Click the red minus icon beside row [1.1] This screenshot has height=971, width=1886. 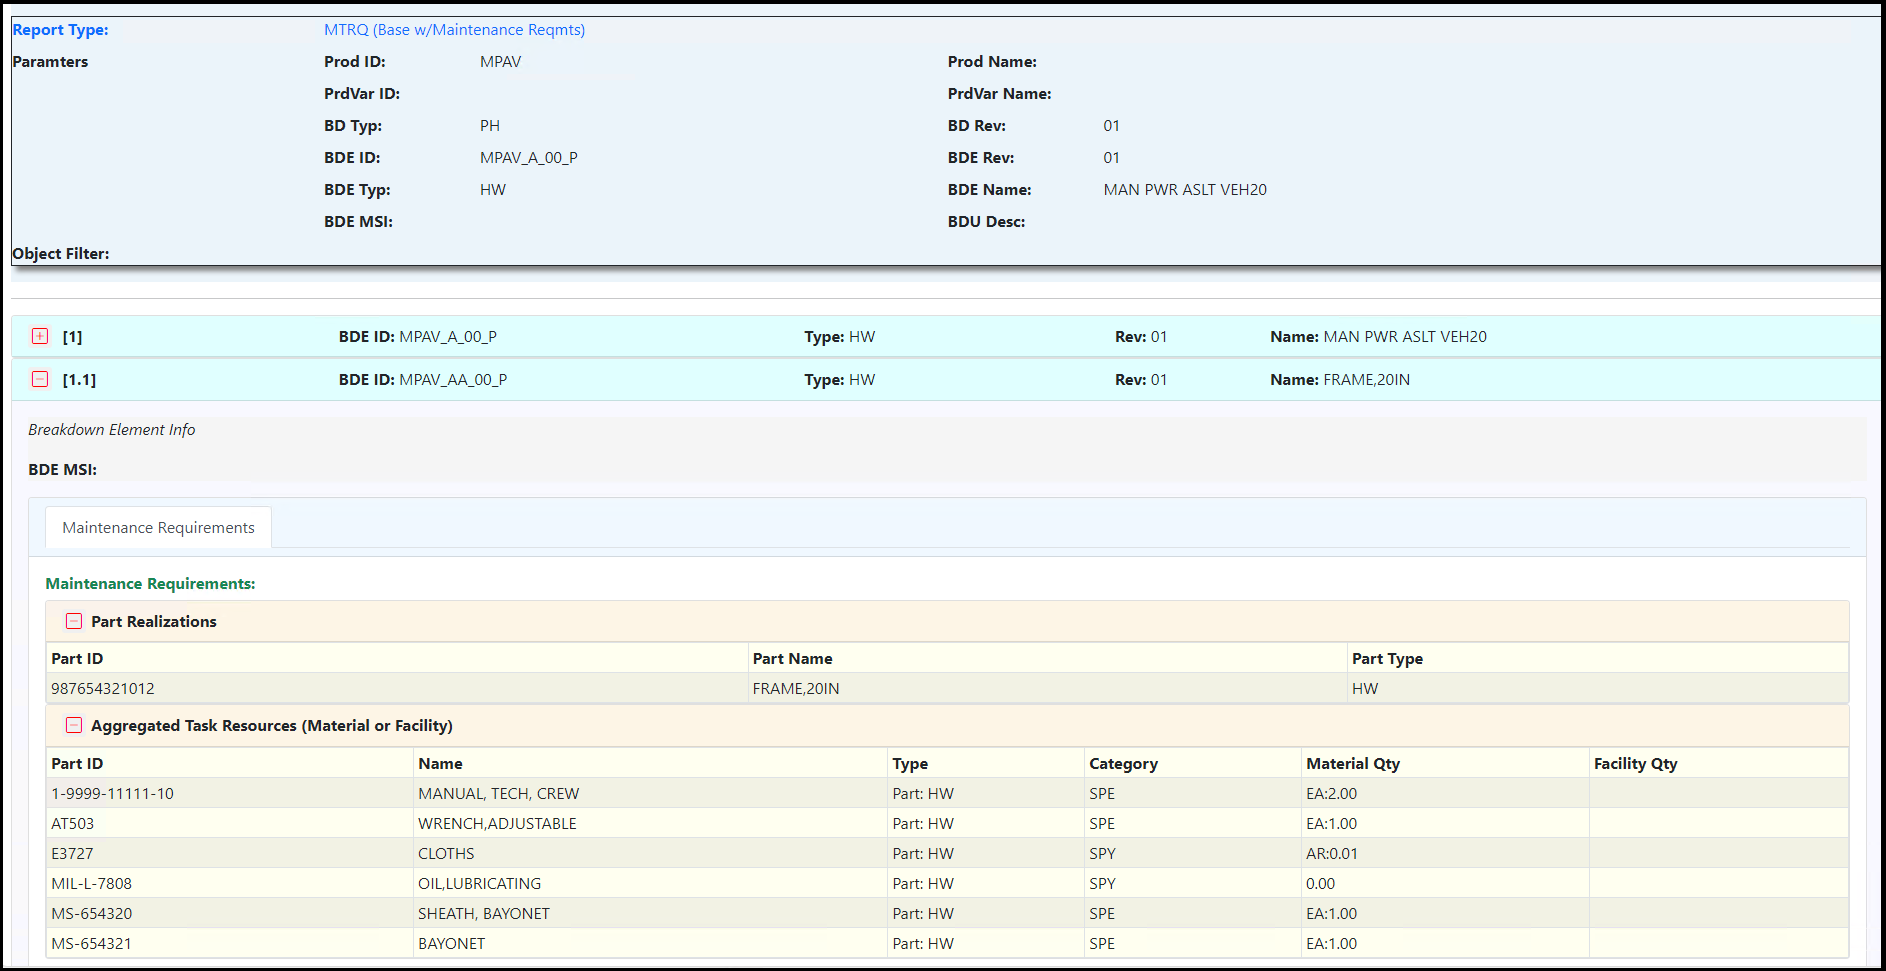tap(39, 379)
